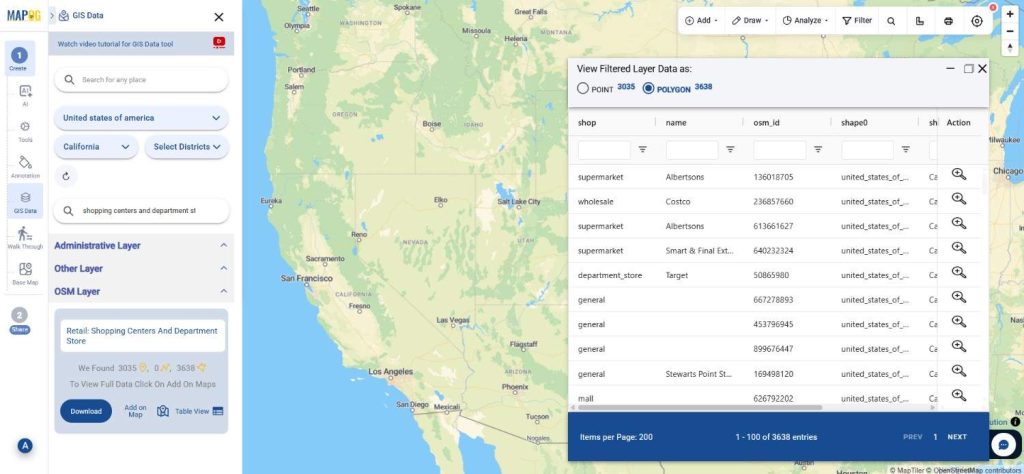Open the Base Map sidebar icon
Viewport: 1024px width, 474px height.
click(25, 274)
